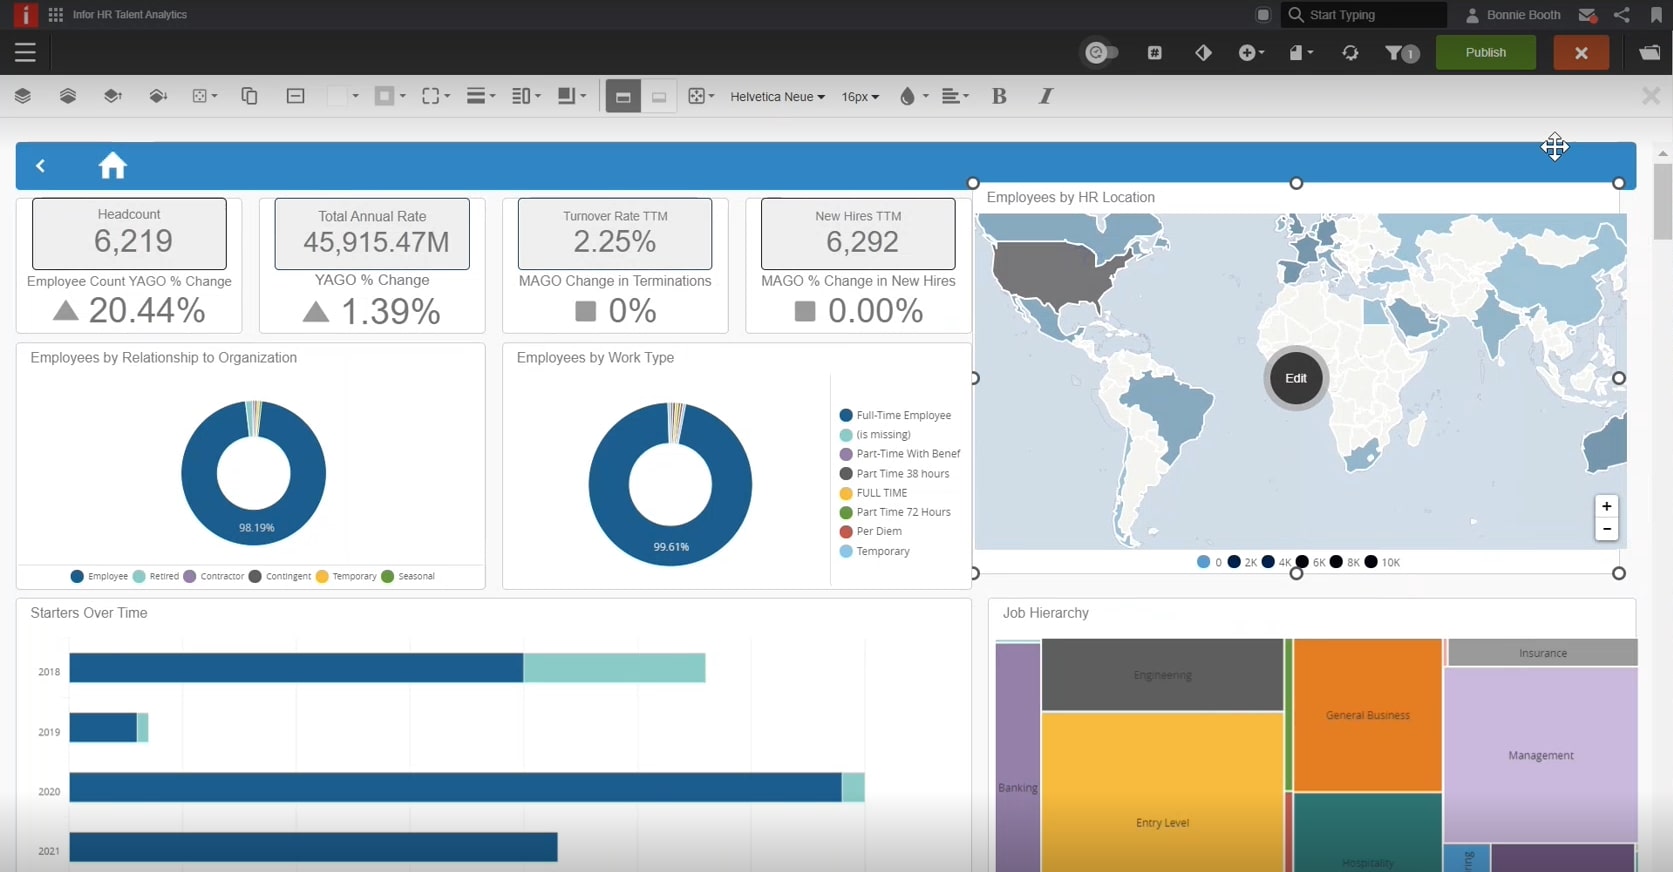Click the bookmark icon in header
Viewport: 1673px width, 872px height.
(1656, 15)
